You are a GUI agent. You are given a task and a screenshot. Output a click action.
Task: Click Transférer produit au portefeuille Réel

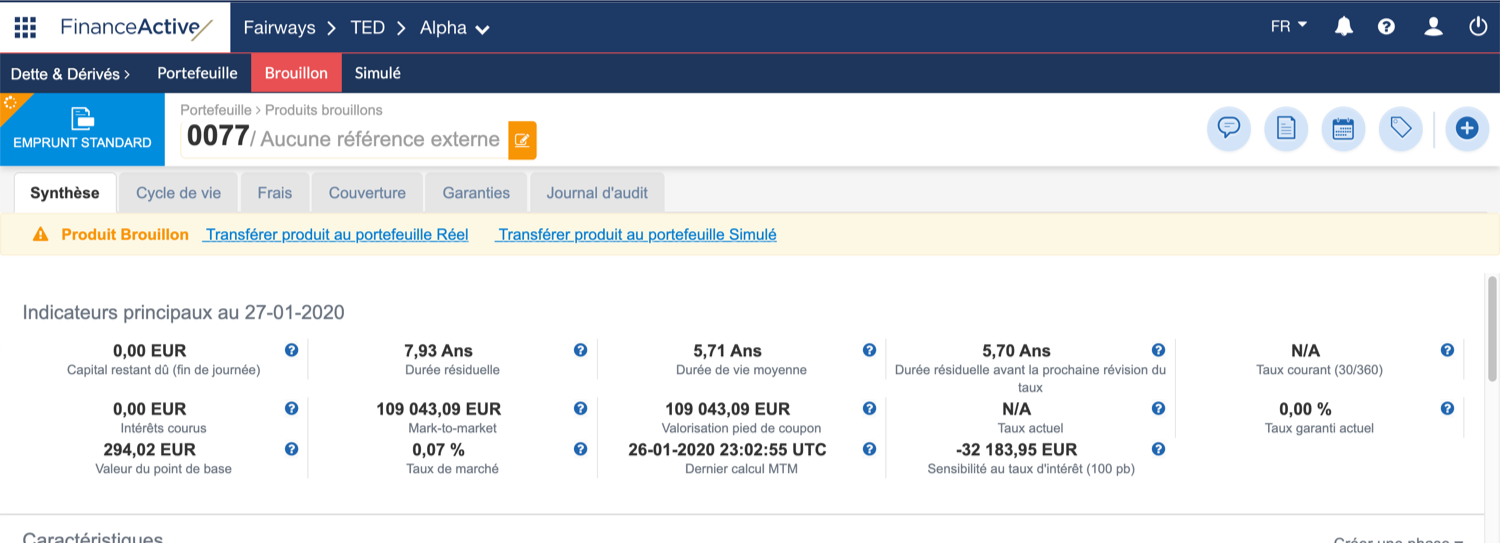click(336, 235)
